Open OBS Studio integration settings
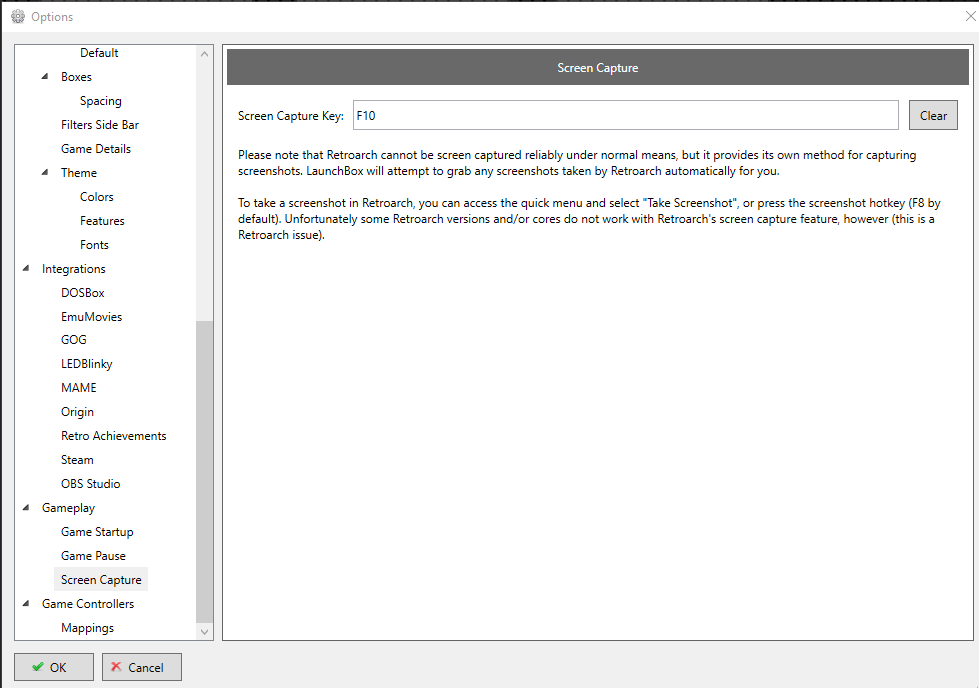Screen dimensions: 979x688 [91, 484]
